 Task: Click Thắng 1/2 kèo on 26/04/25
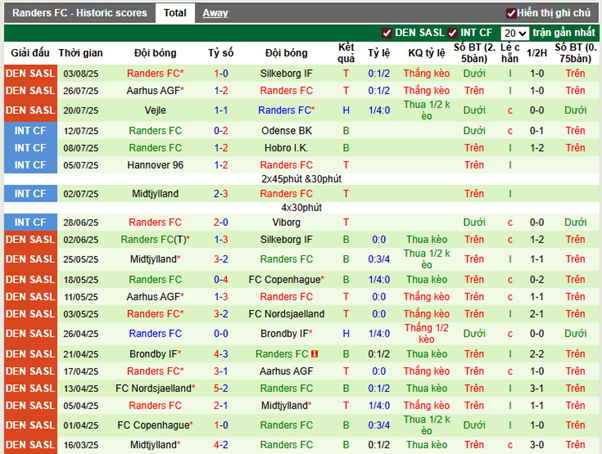(x=427, y=334)
